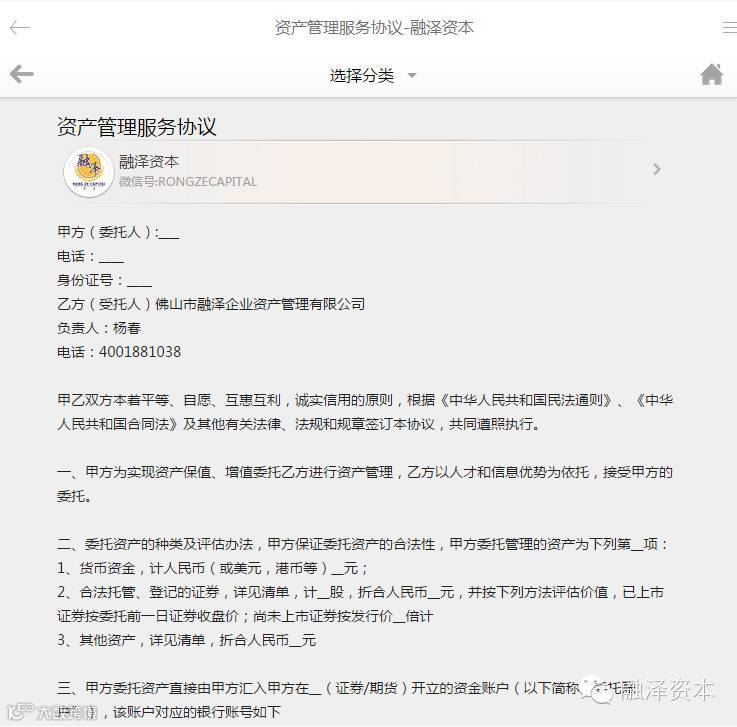737x727 pixels.
Task: Click the 资产管理服务协议 article heading
Action: point(137,127)
